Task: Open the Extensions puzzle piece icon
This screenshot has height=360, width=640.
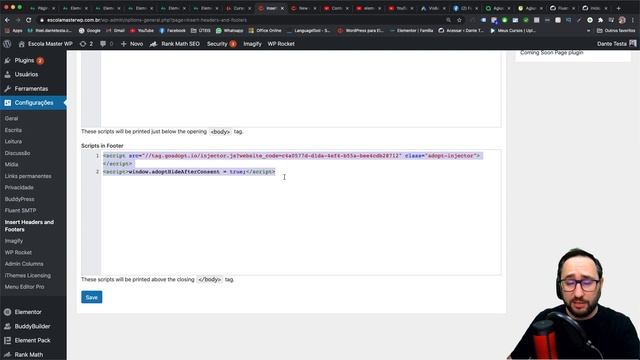Action: (x=600, y=20)
